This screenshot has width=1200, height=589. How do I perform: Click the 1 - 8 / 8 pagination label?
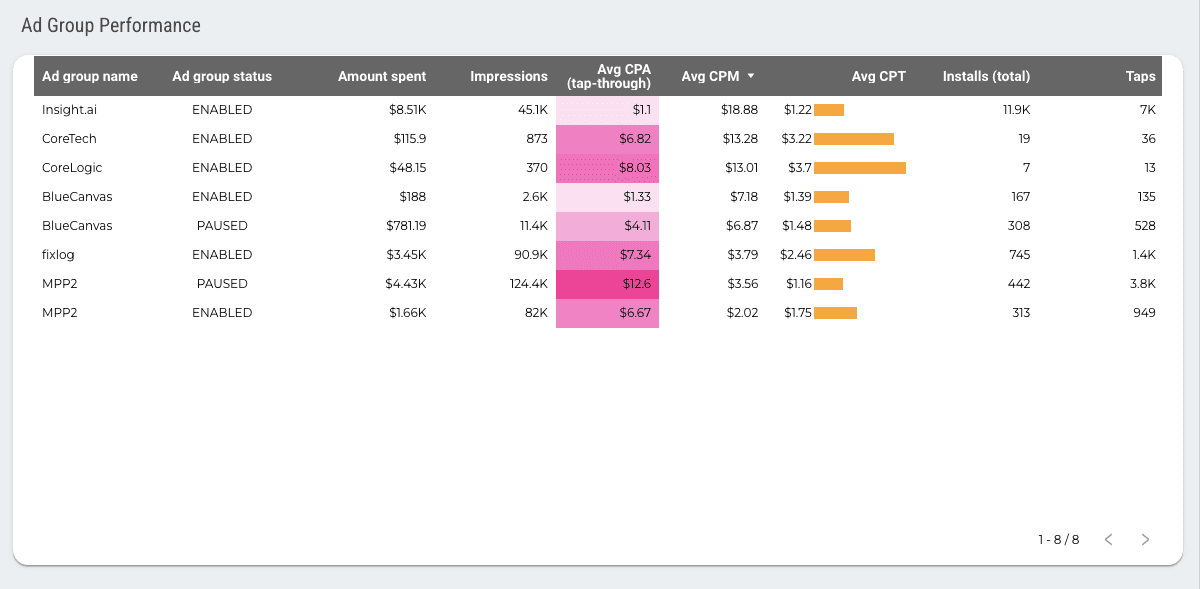(1058, 539)
